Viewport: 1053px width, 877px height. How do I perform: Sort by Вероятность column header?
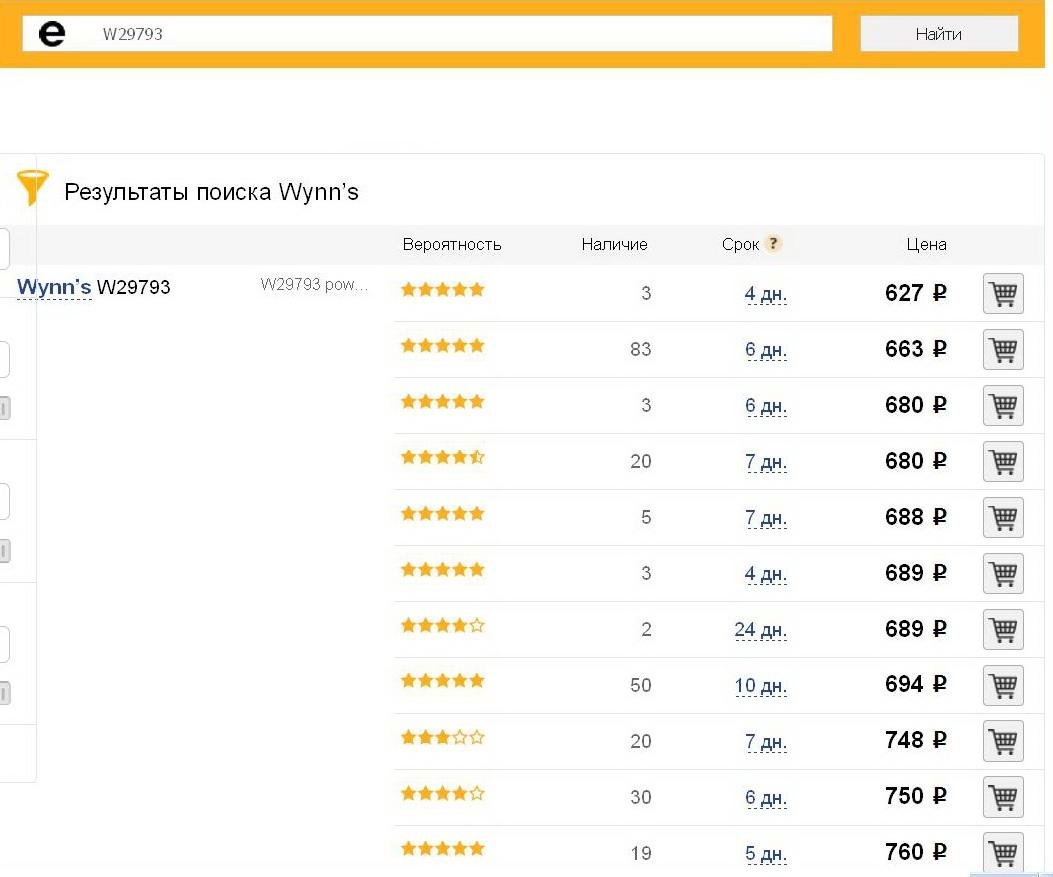[x=452, y=244]
